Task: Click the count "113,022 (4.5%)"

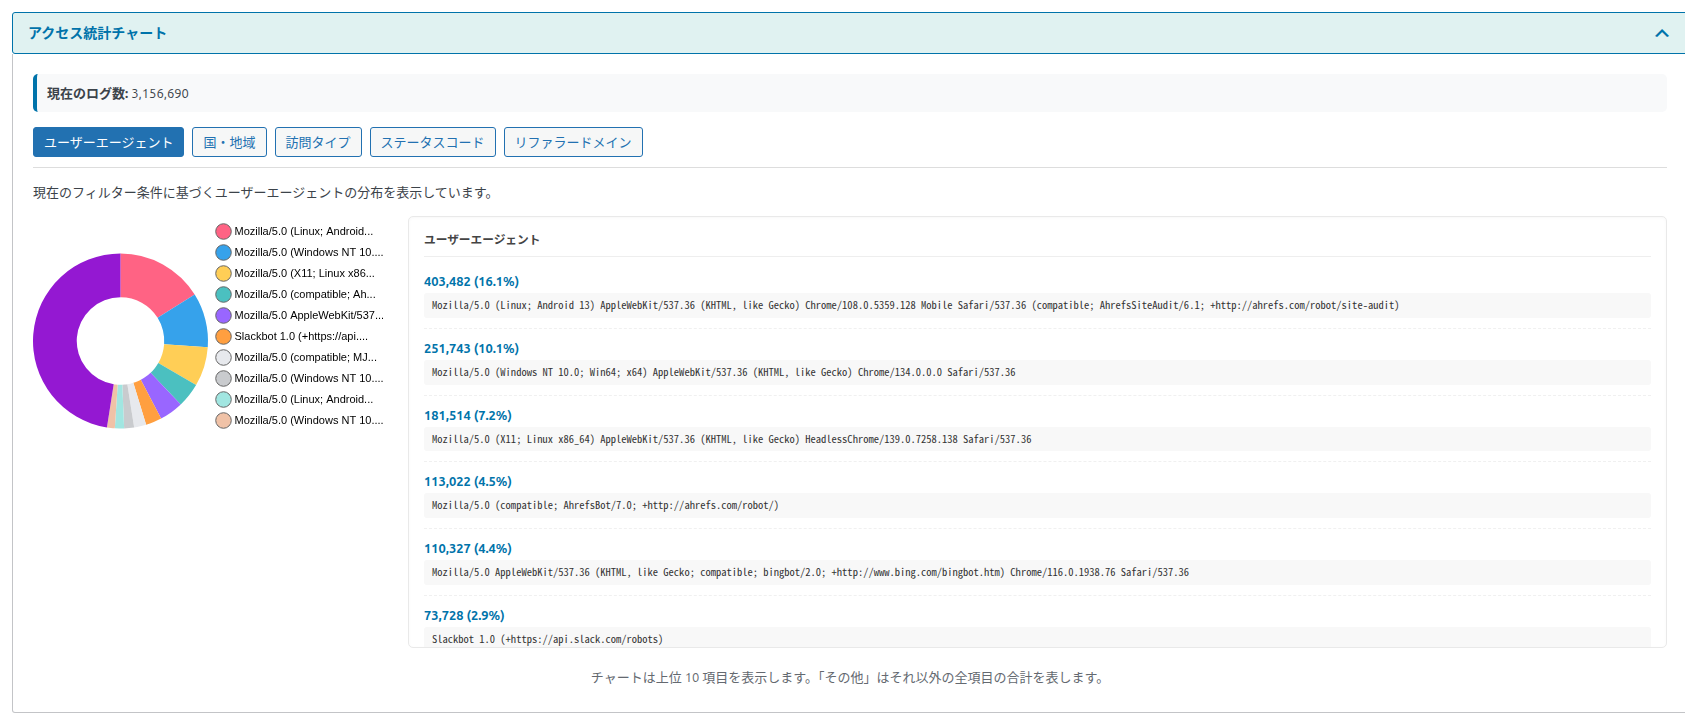Action: [468, 482]
